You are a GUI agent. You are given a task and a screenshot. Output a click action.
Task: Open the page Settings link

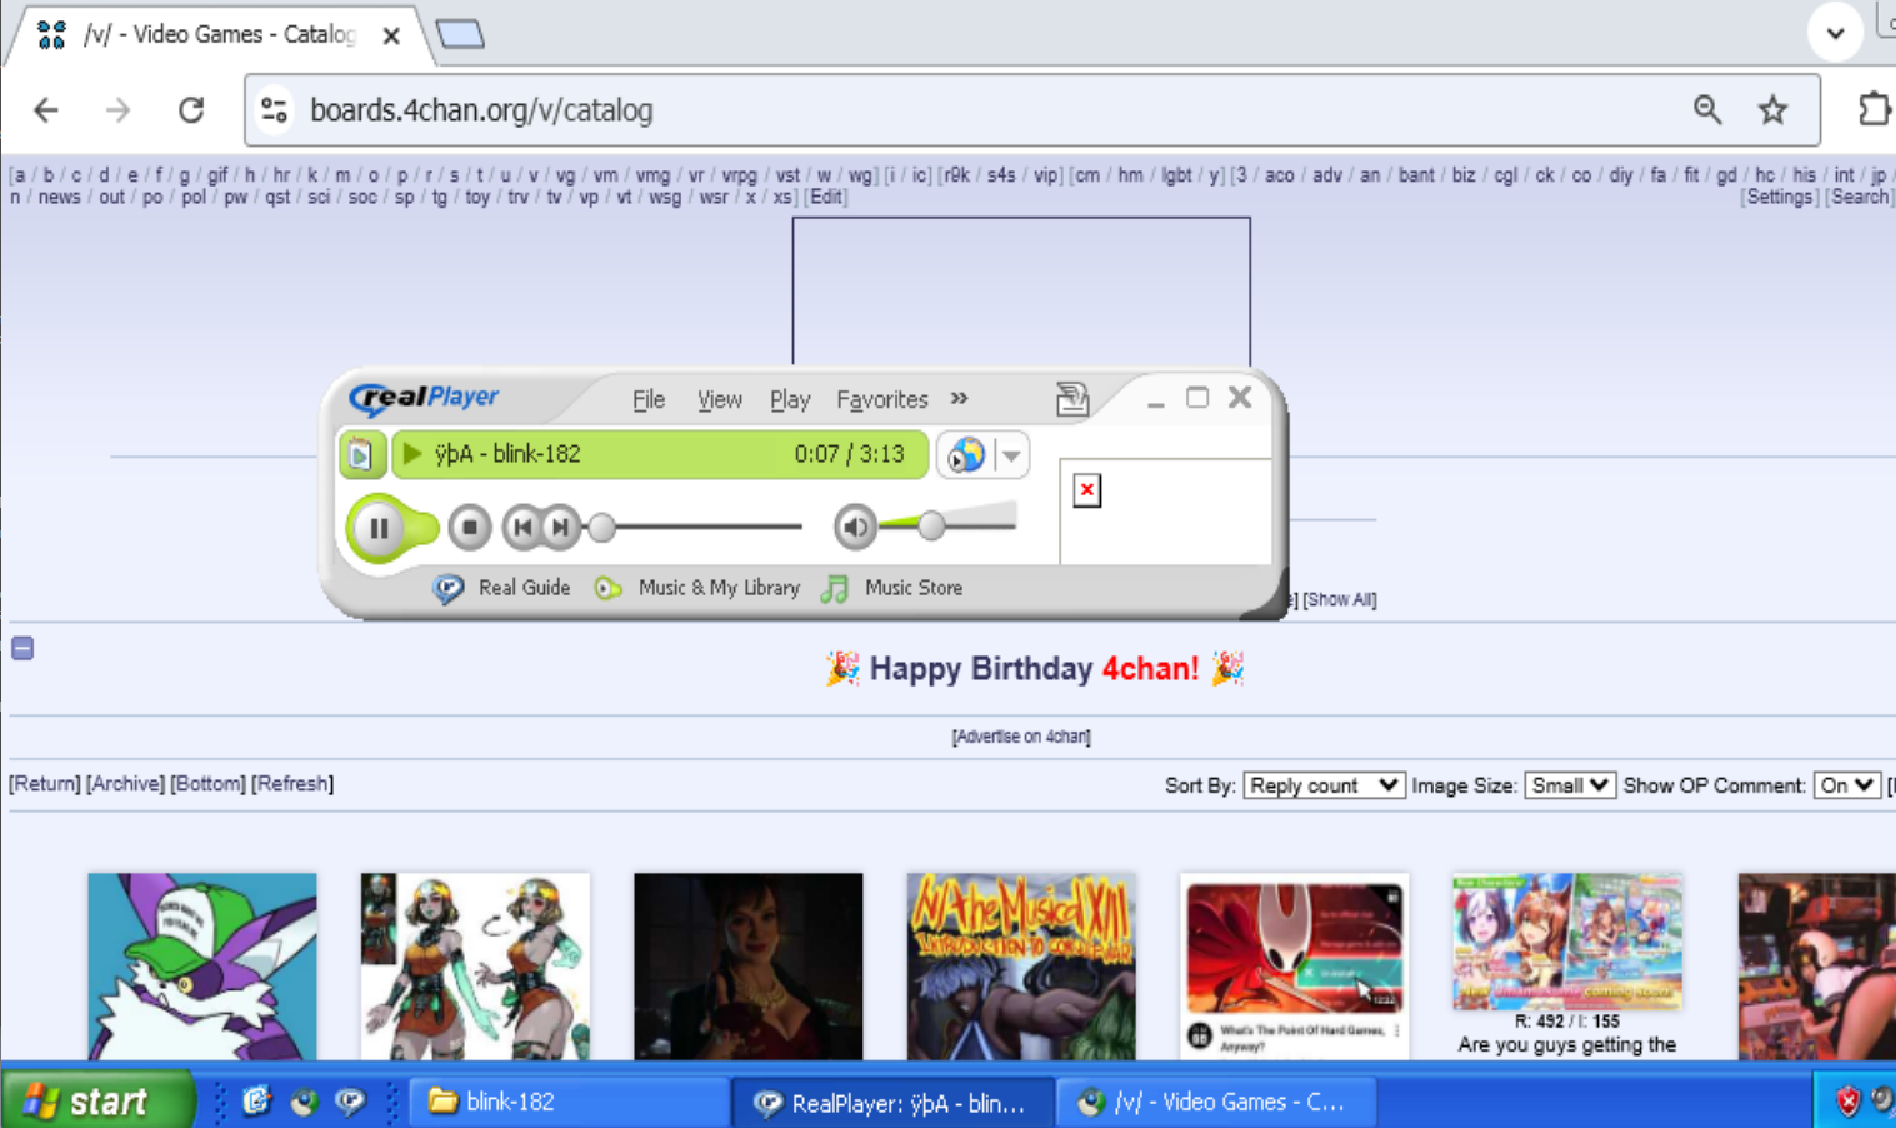point(1779,197)
